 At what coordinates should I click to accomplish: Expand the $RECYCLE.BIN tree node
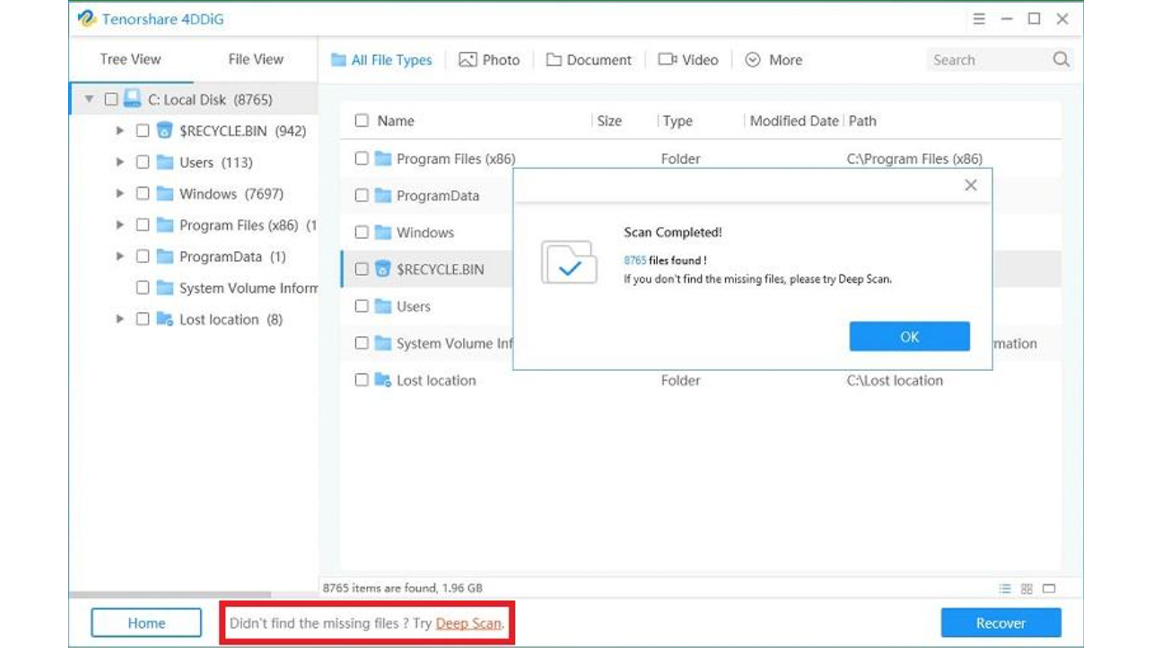tap(120, 130)
